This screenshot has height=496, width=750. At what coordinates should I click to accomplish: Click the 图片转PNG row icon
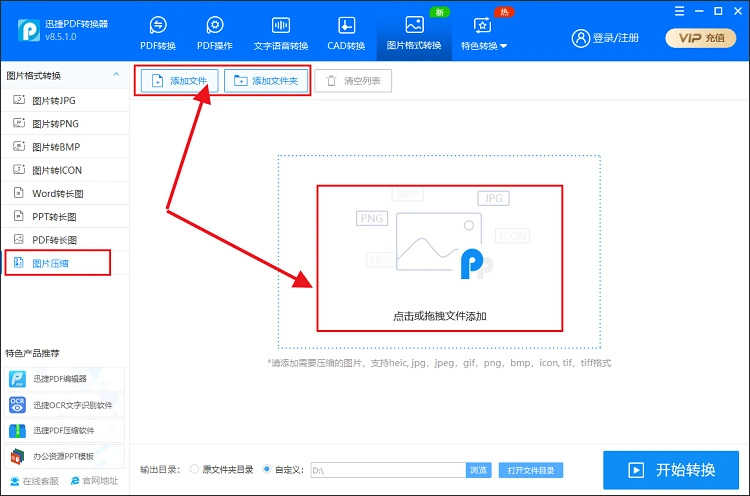click(x=19, y=122)
